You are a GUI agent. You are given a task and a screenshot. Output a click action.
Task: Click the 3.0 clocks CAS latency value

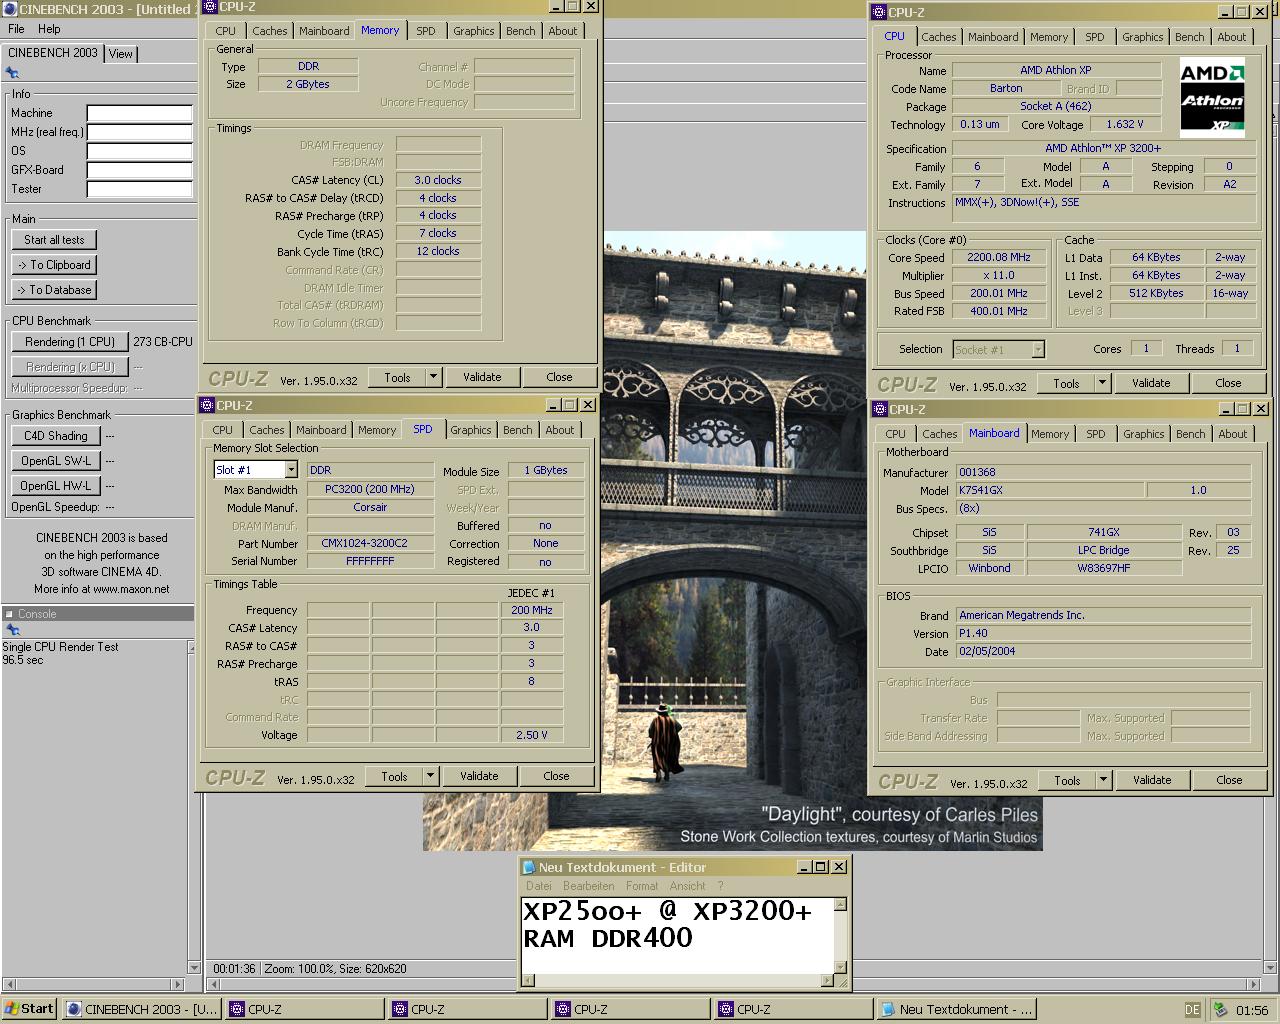(x=438, y=180)
